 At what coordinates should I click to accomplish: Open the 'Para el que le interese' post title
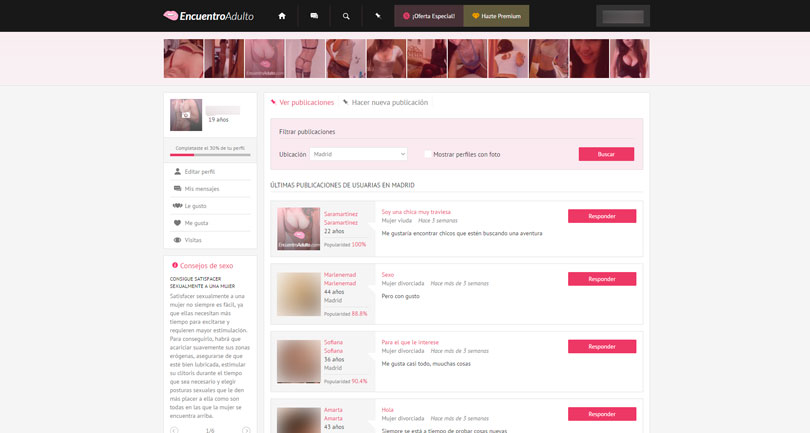[410, 342]
